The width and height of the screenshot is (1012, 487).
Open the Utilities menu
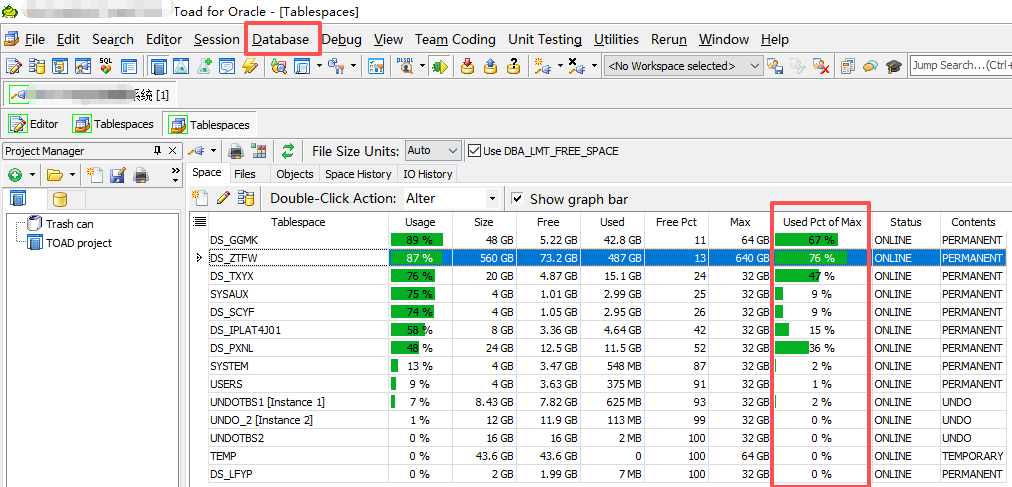tap(616, 39)
